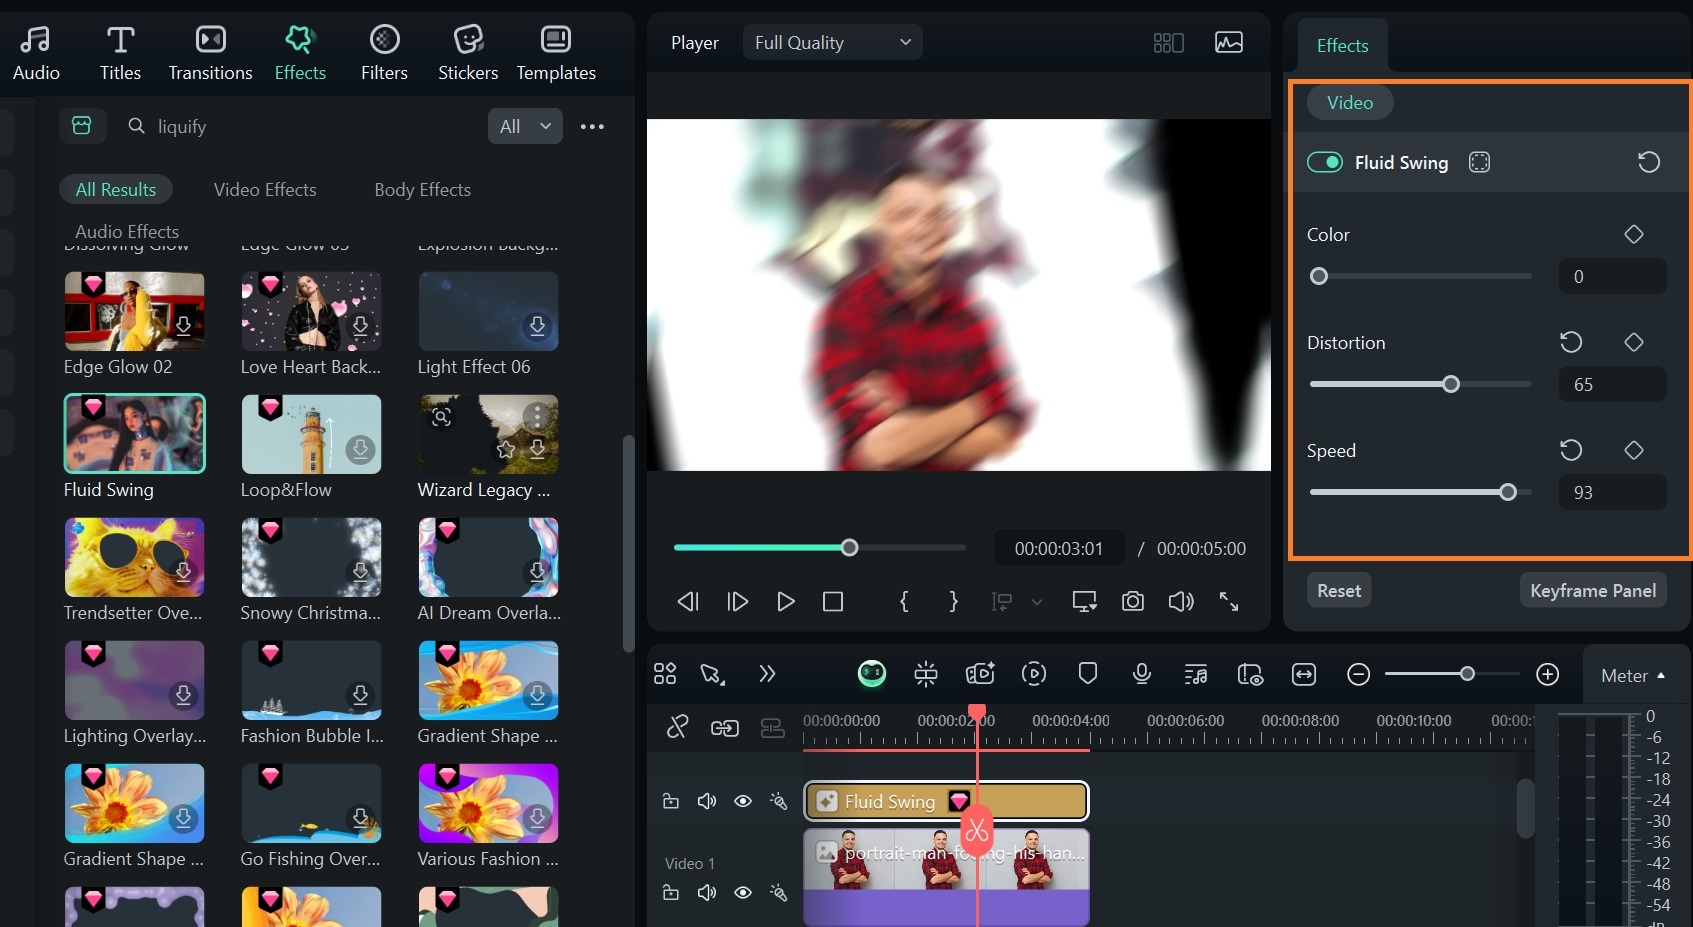
Task: Click the Speed slider handle
Action: 1508,492
